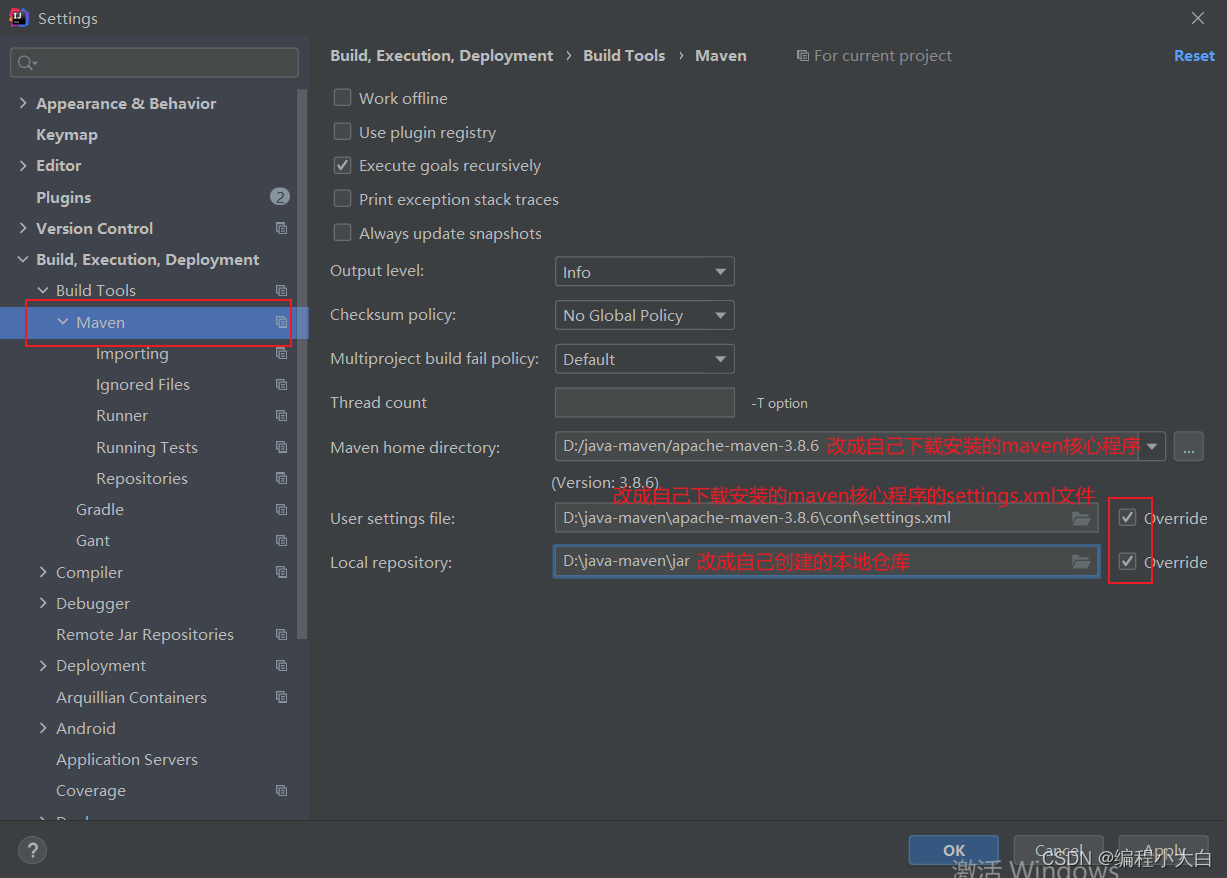Click the project-level icon beside Ignored Files
The image size is (1227, 878).
point(281,384)
